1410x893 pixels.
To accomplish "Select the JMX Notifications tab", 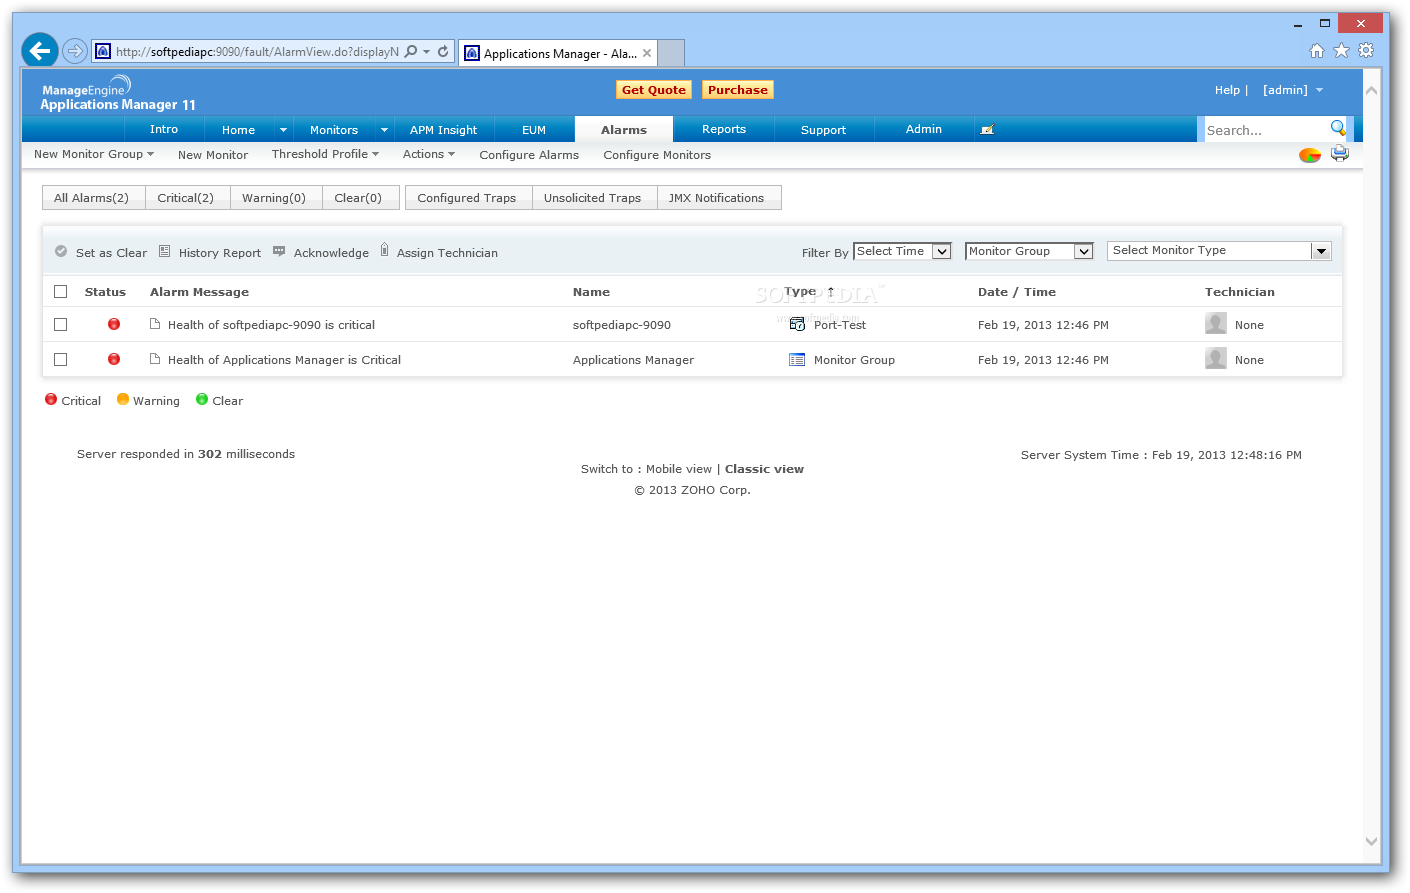I will click(717, 198).
